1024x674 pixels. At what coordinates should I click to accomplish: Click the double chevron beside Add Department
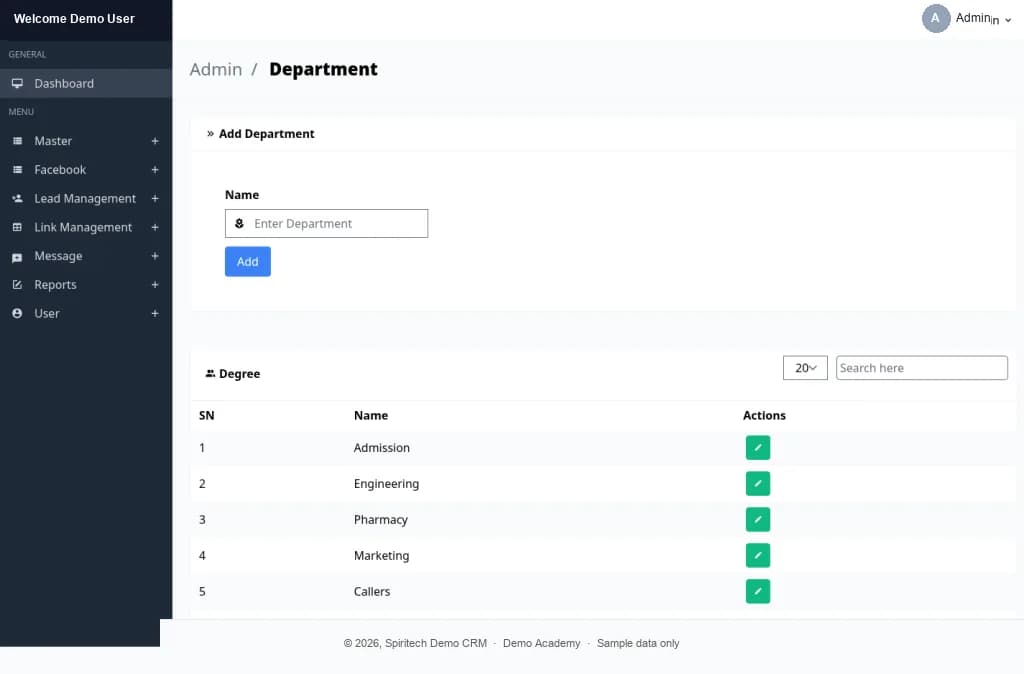[x=210, y=133]
